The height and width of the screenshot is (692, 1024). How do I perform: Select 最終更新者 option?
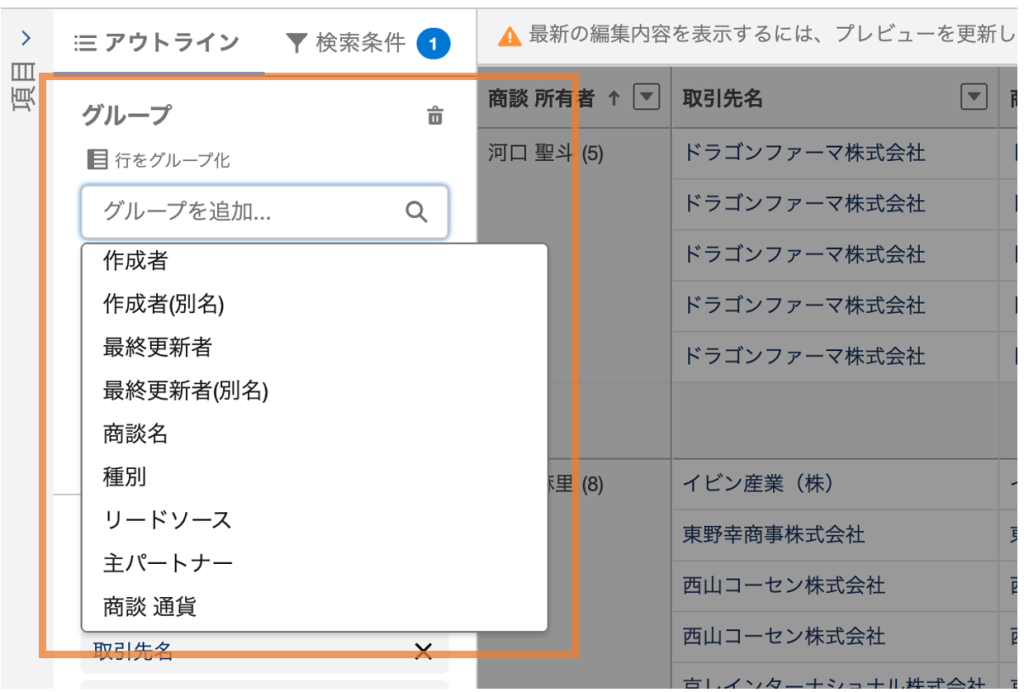click(157, 347)
